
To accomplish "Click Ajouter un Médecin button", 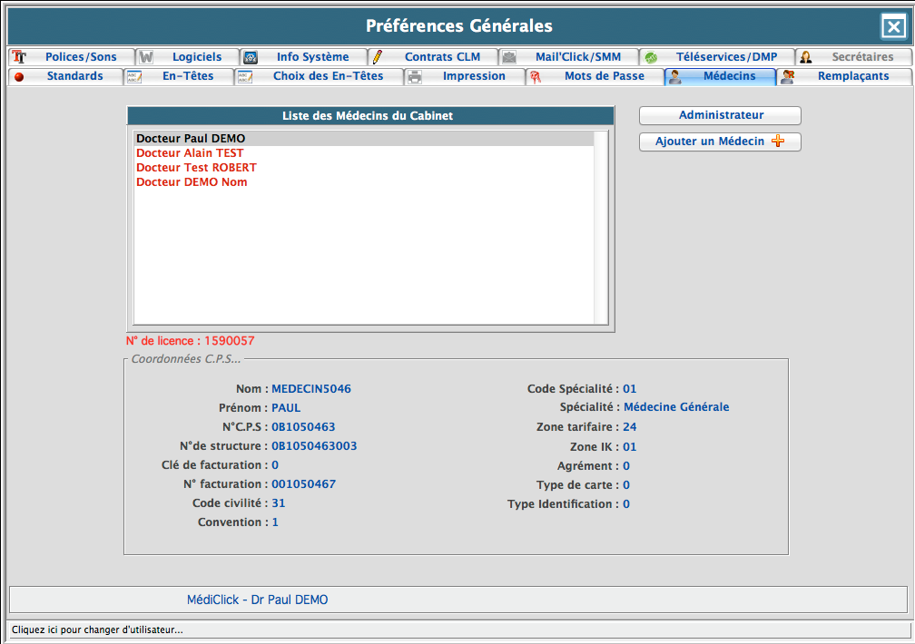I will click(x=720, y=142).
